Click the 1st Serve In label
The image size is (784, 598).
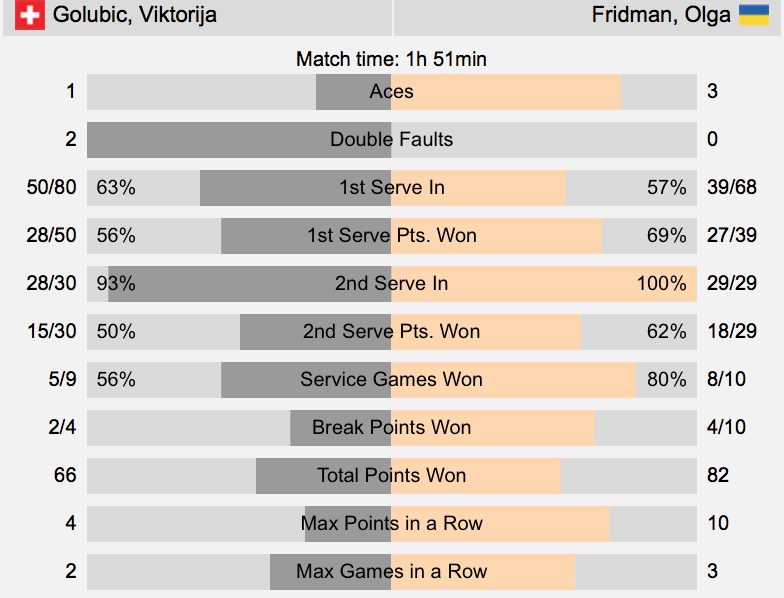[391, 188]
